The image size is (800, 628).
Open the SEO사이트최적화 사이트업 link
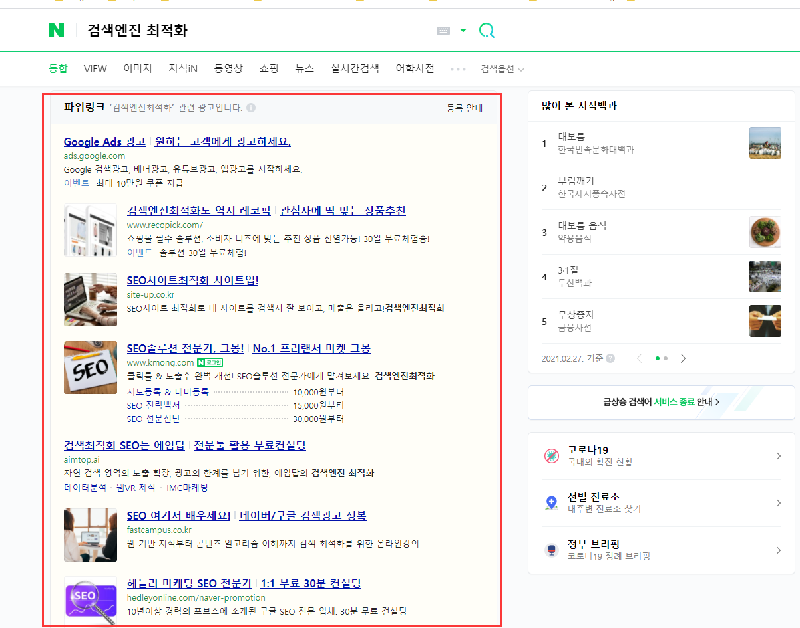pos(192,280)
